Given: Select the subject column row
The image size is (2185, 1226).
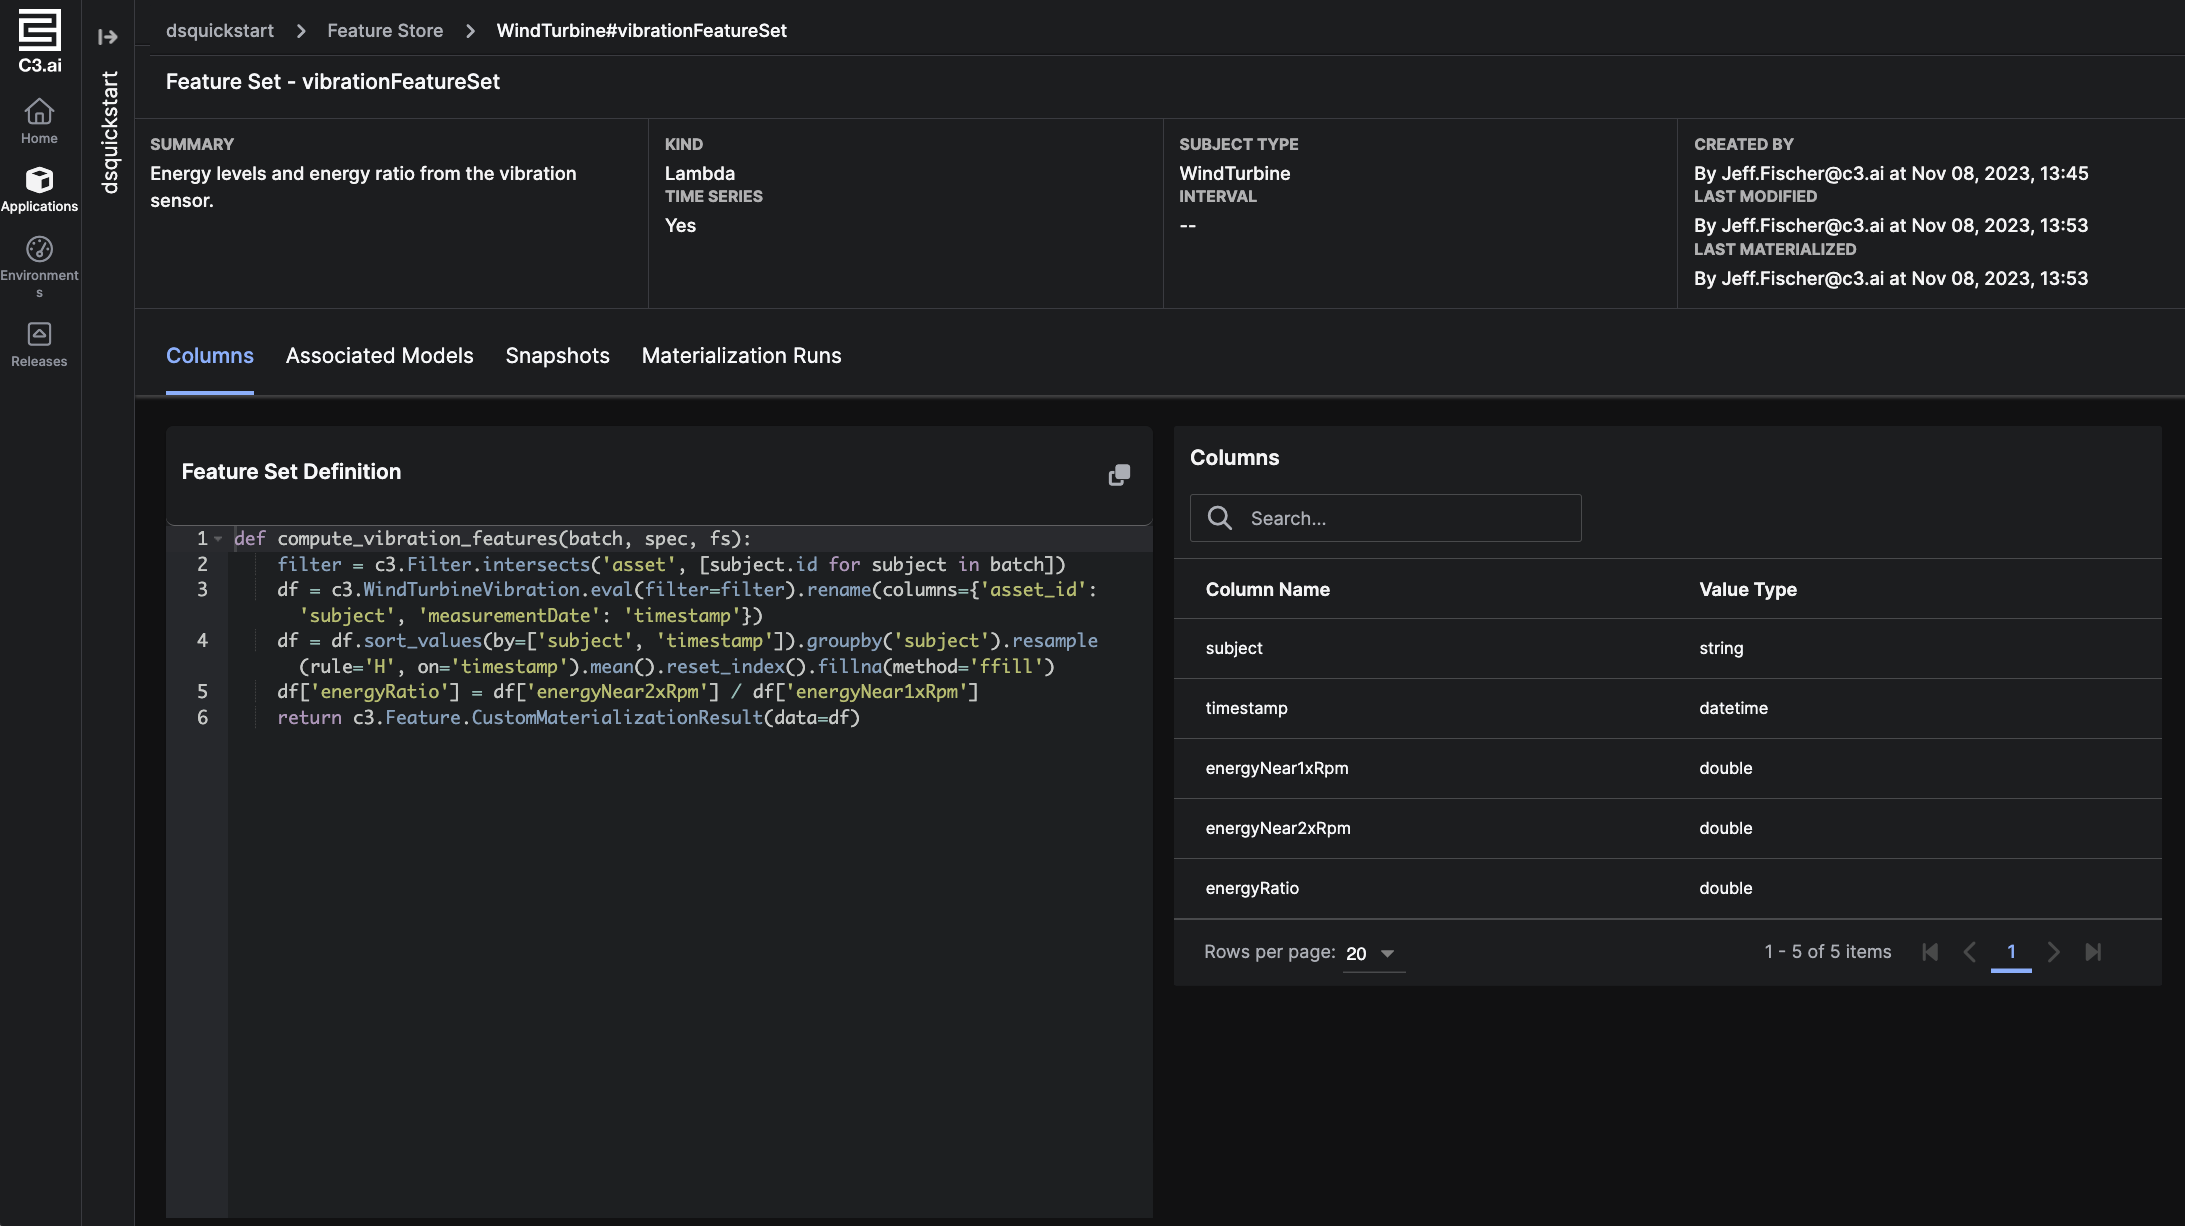Looking at the screenshot, I should click(1668, 649).
